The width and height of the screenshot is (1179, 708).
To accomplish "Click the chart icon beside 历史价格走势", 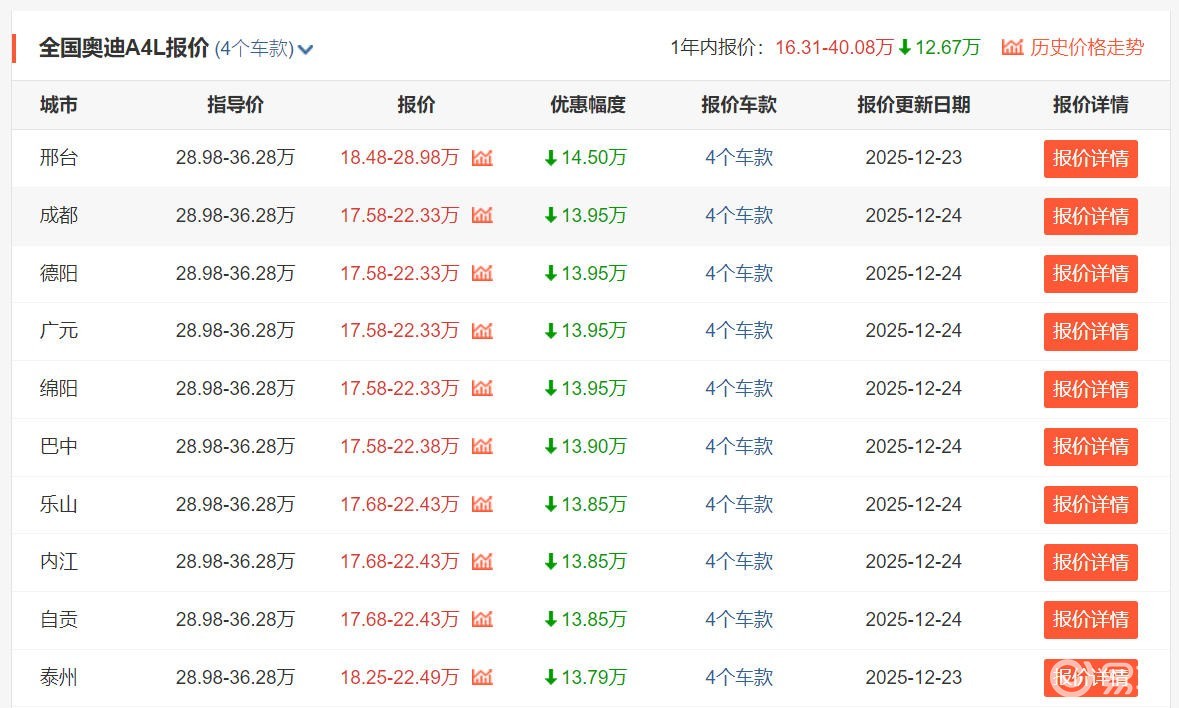I will tap(1012, 47).
